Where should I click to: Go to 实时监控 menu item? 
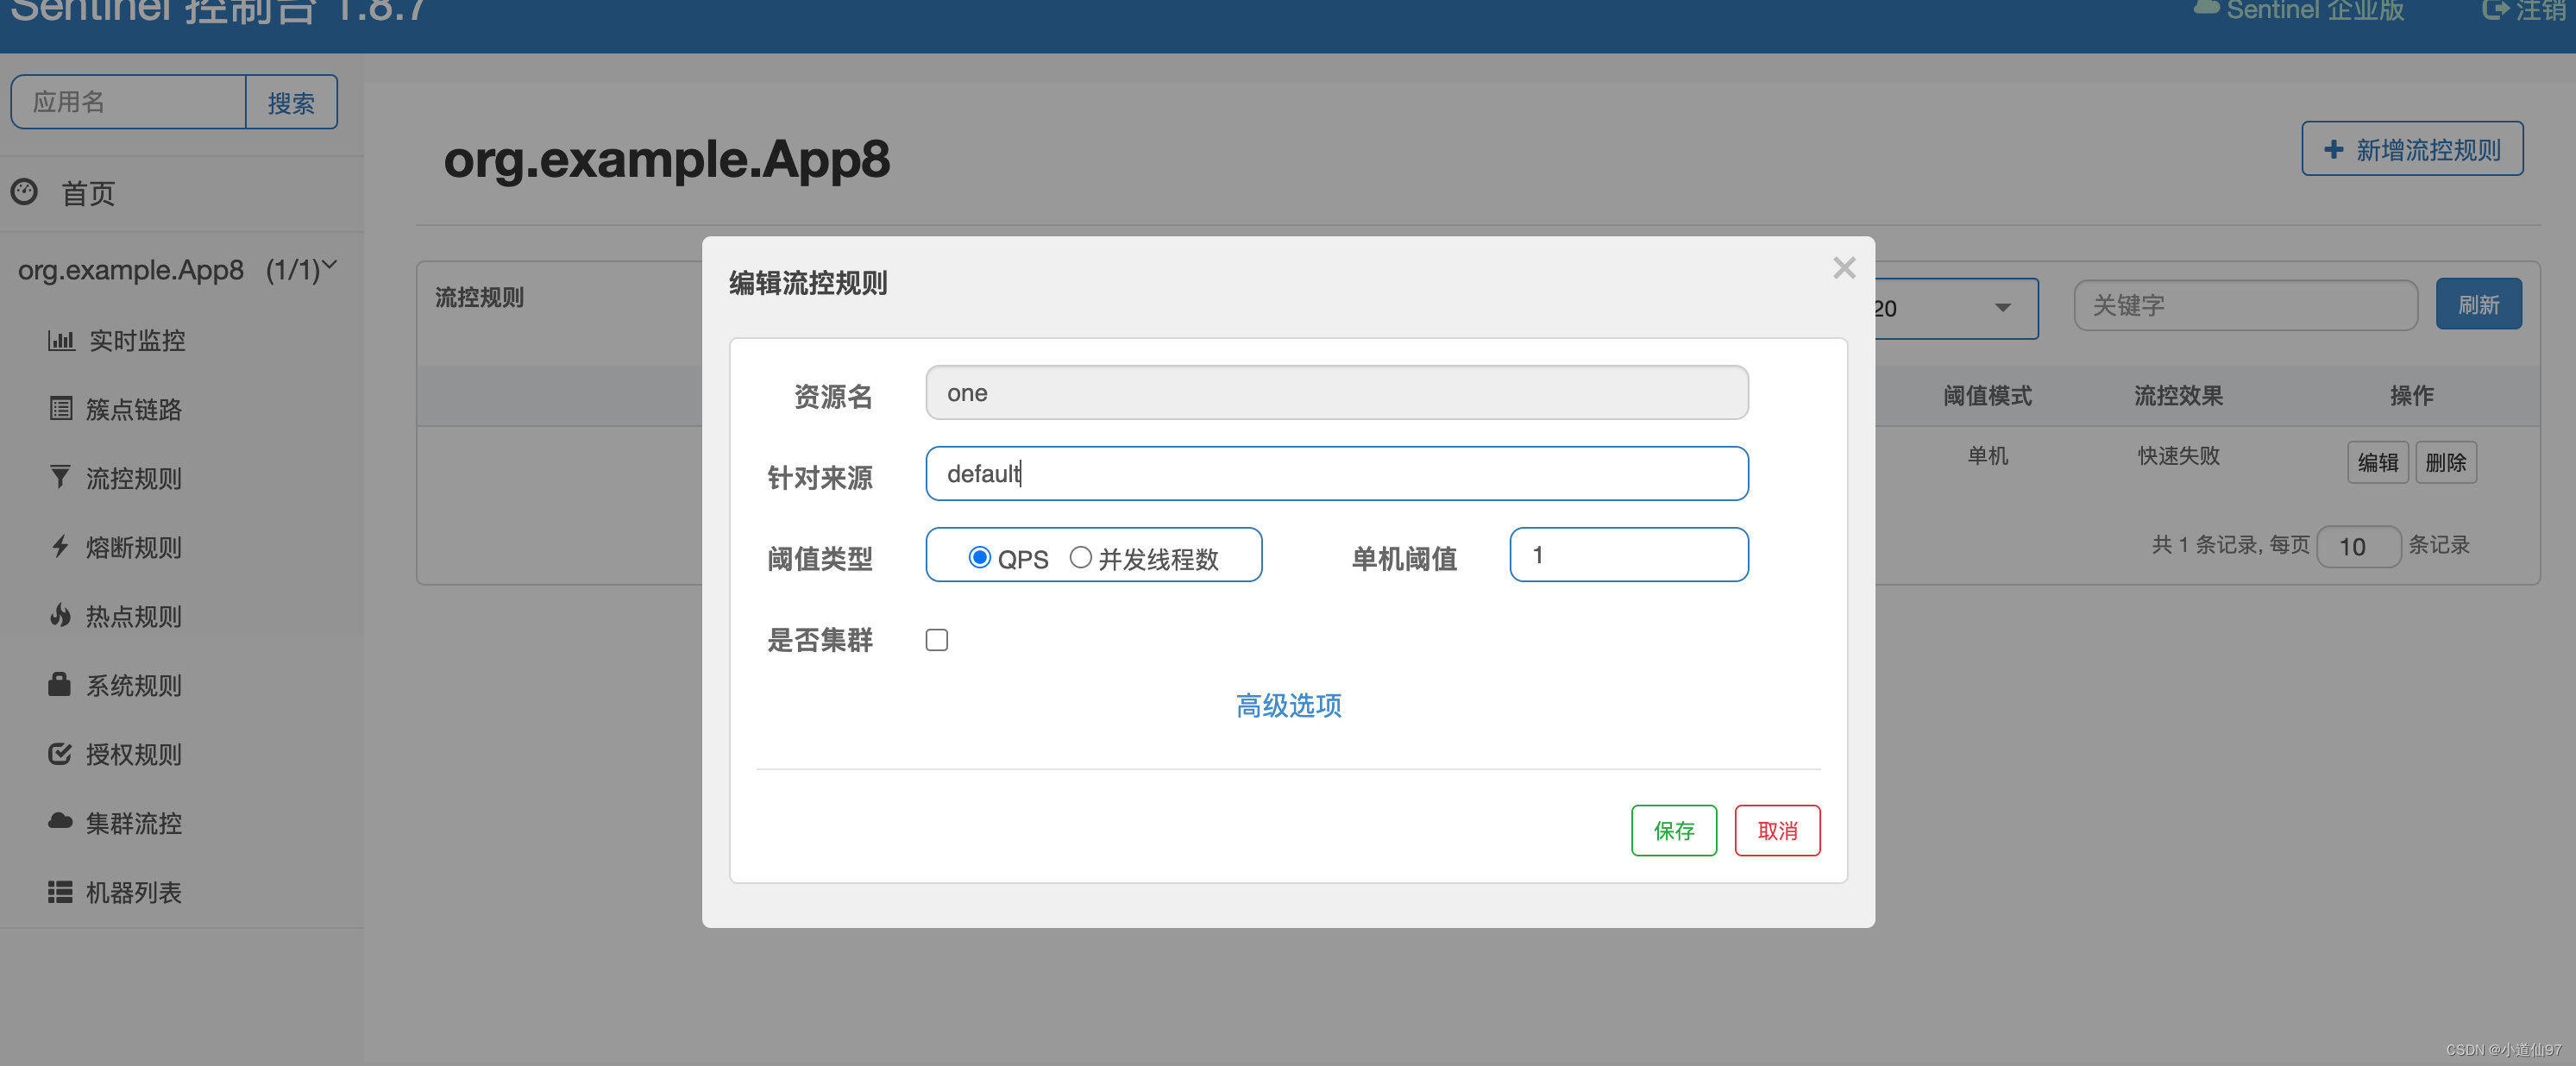tap(137, 340)
